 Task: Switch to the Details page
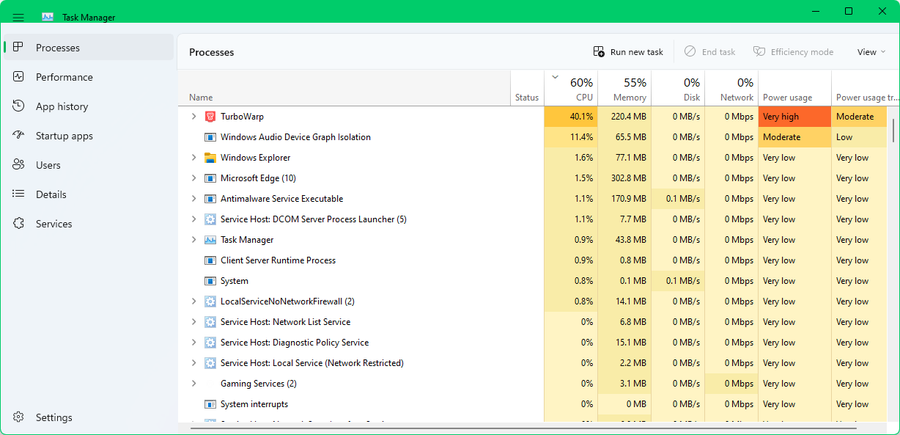[51, 195]
